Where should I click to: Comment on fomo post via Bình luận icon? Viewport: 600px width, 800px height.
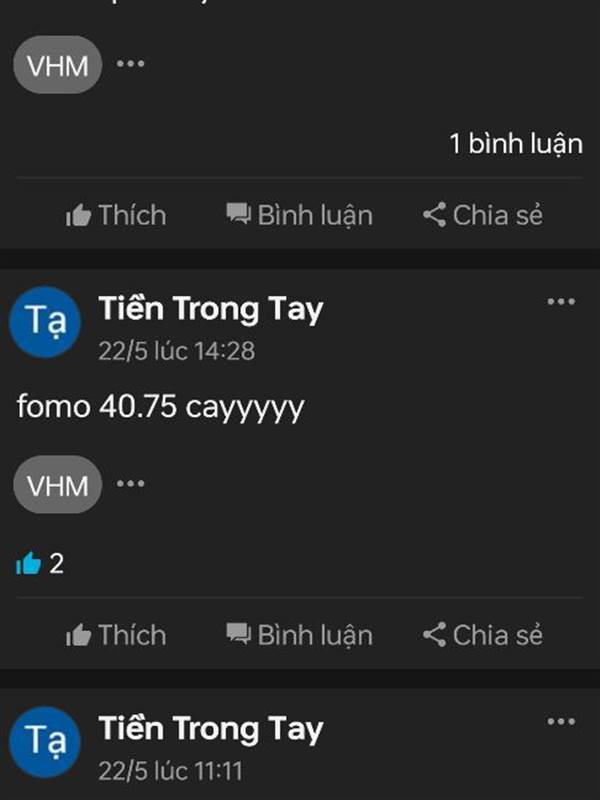(x=238, y=634)
